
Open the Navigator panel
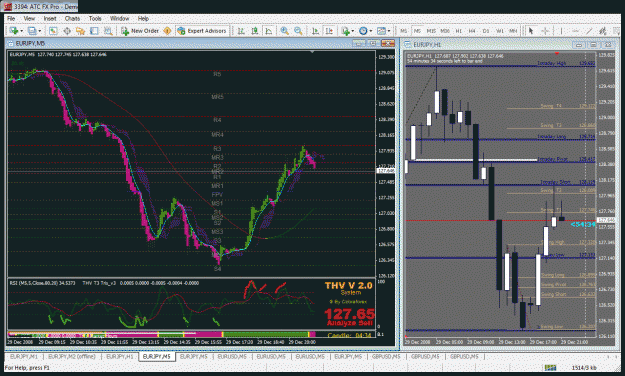pos(81,31)
